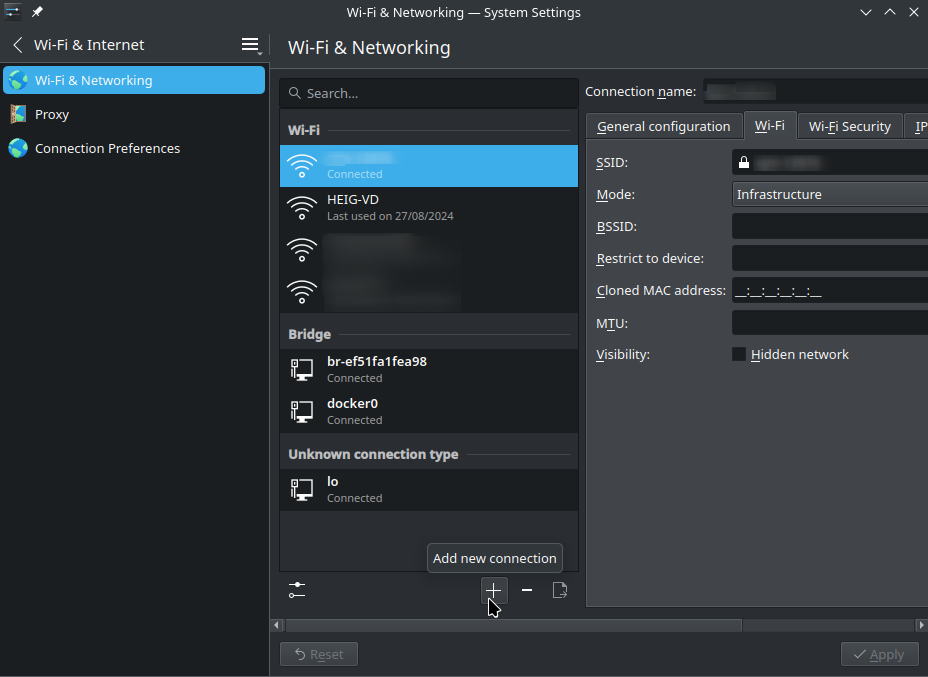
Task: Click the add new connection plus icon
Action: tap(494, 590)
